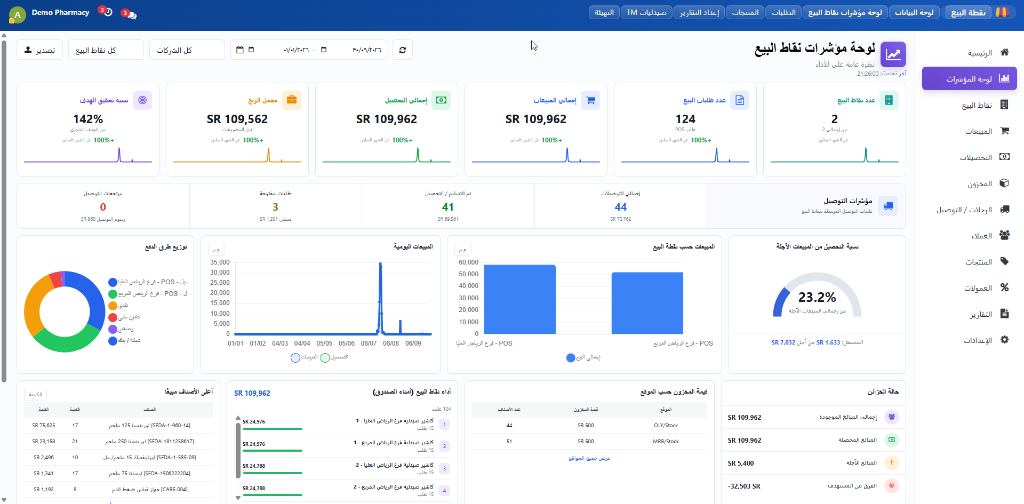Click the books logo icon in top bar
The width and height of the screenshot is (1024, 504).
(x=1002, y=12)
